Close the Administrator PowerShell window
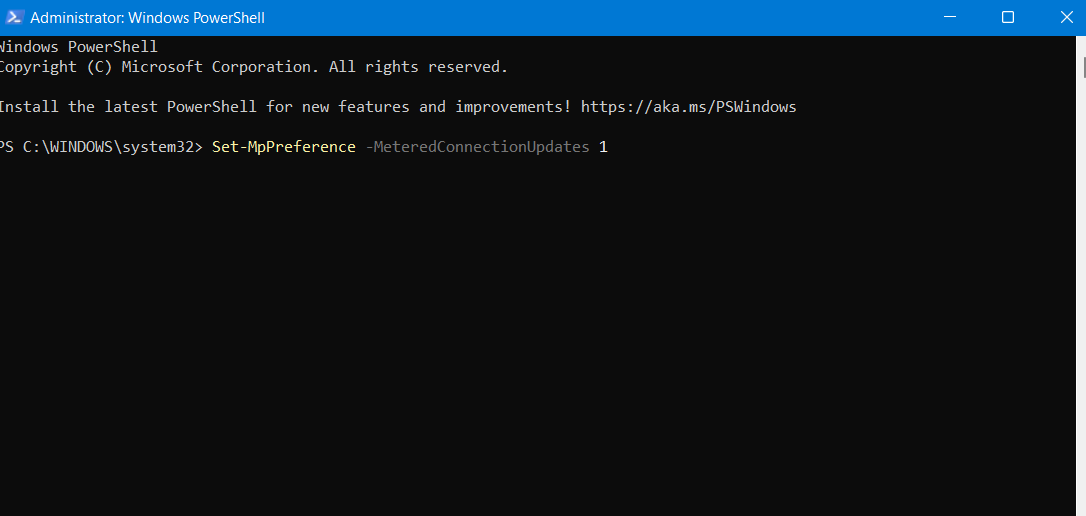Viewport: 1086px width, 516px height. (x=1066, y=18)
